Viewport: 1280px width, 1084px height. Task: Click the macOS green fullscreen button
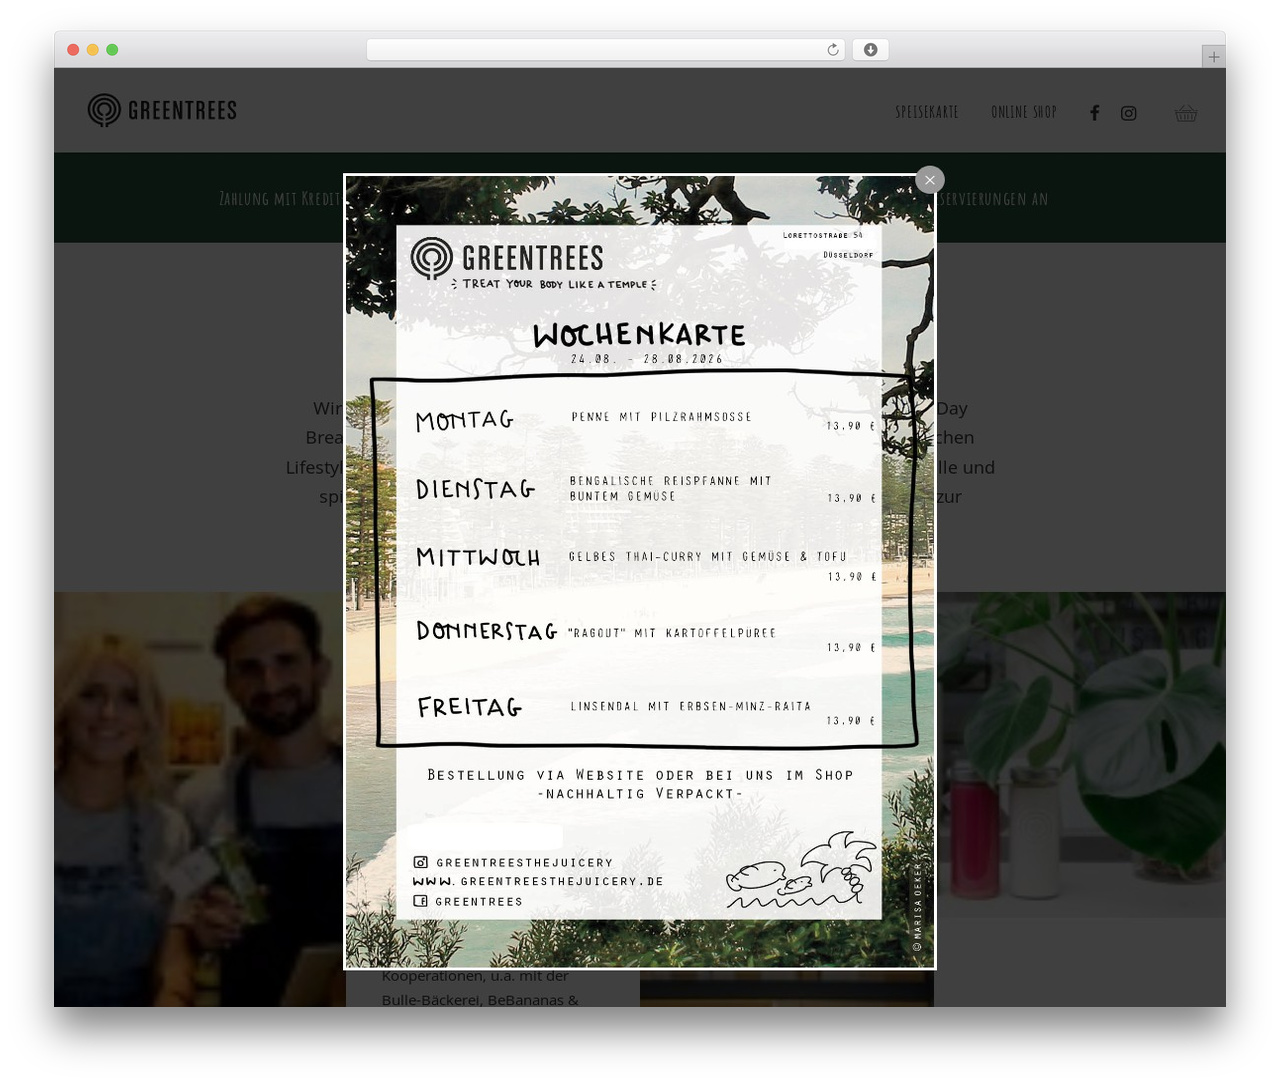pos(112,50)
